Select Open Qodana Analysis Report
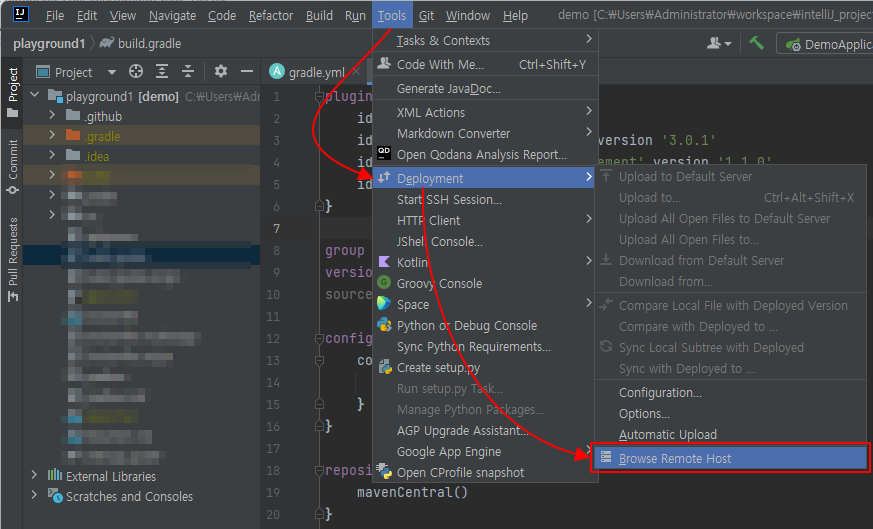The width and height of the screenshot is (873, 529). 485,155
